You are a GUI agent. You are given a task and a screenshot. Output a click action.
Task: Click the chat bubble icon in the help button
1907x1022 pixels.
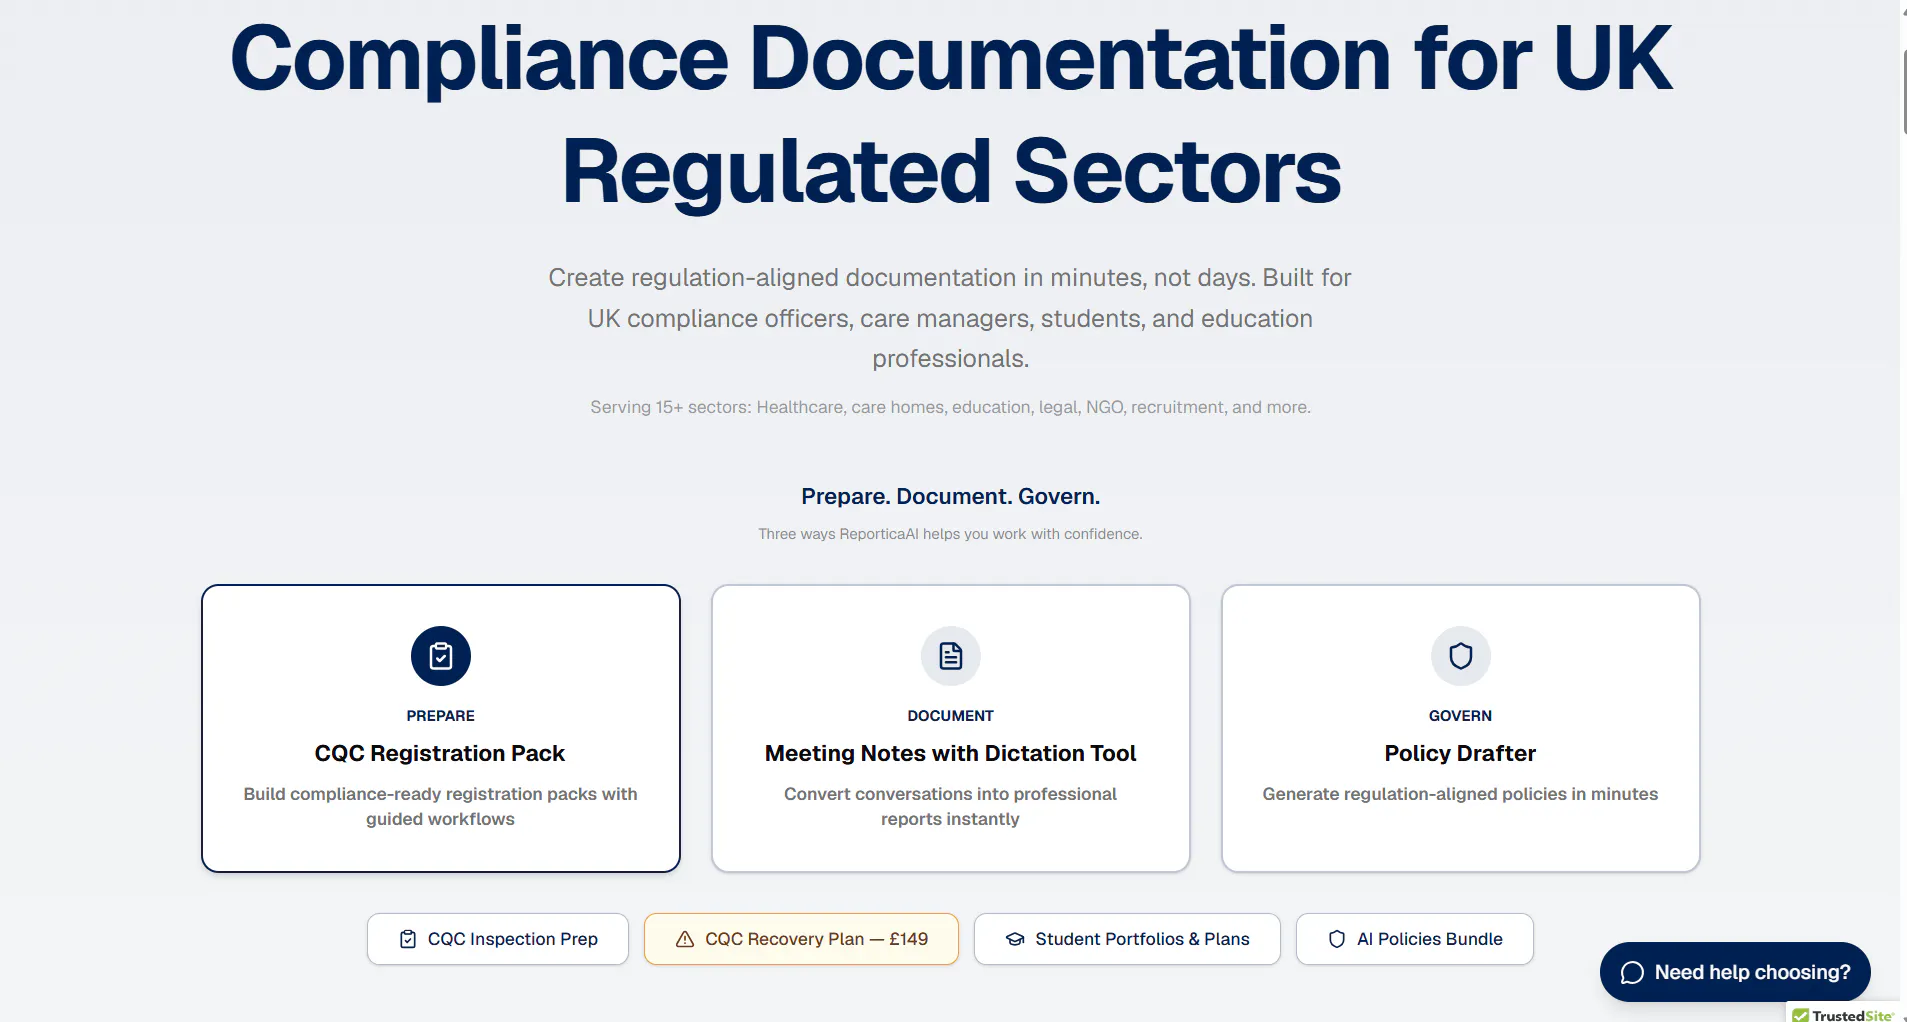tap(1632, 973)
